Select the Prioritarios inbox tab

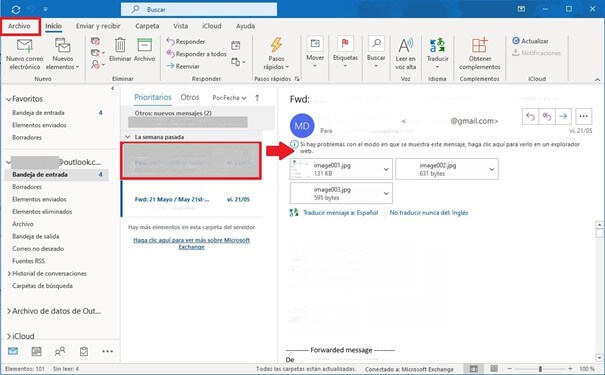(153, 98)
